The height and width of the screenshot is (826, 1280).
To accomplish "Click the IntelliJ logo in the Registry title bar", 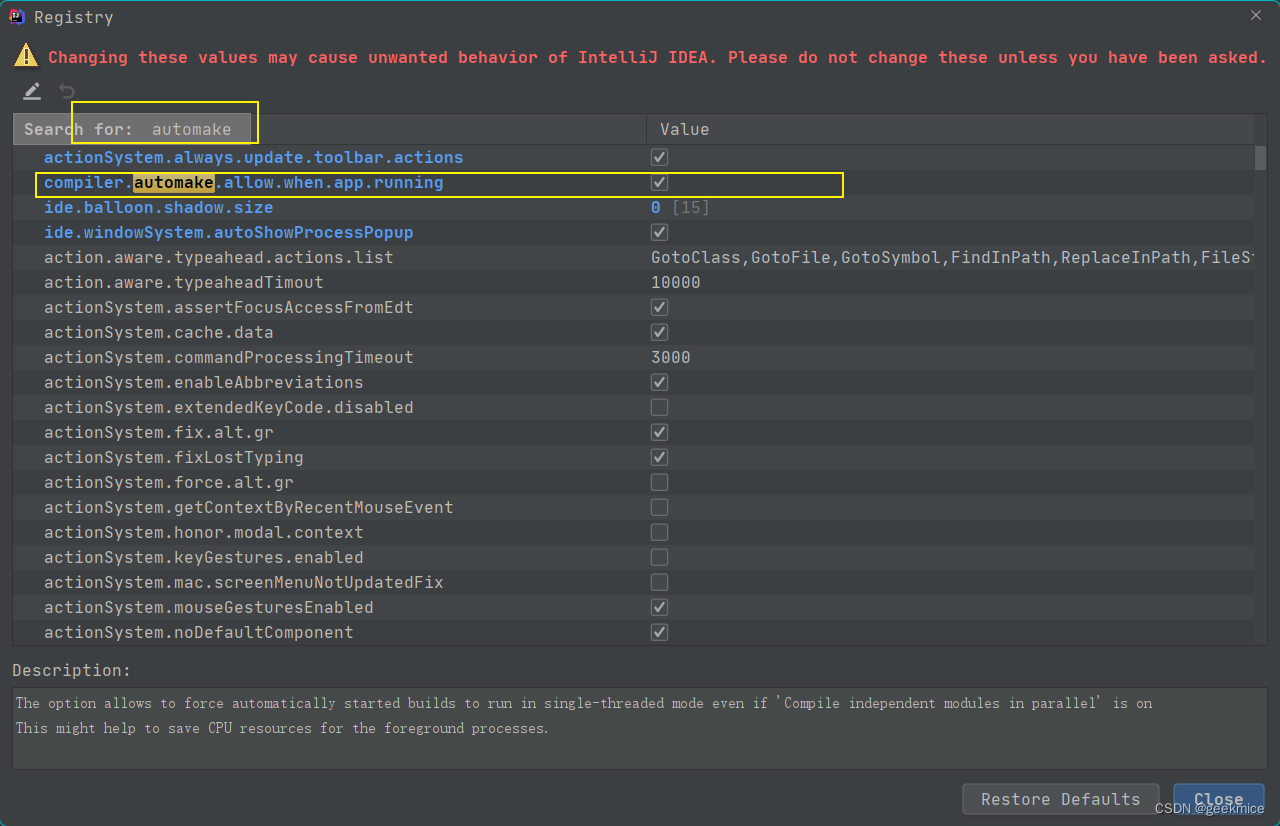I will [x=19, y=16].
